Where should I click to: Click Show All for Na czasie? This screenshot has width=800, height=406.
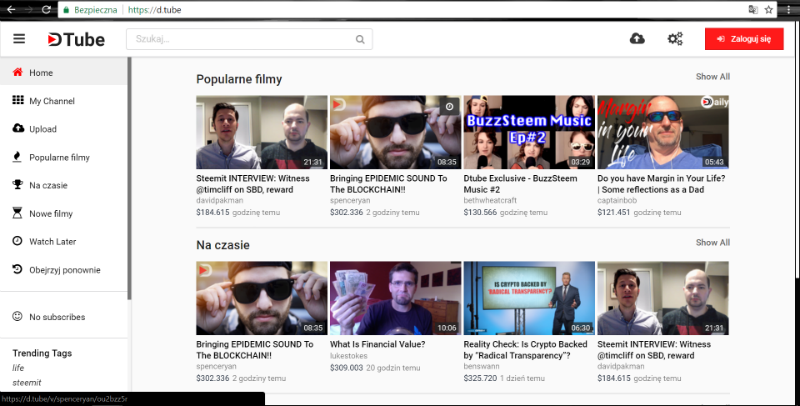(713, 242)
